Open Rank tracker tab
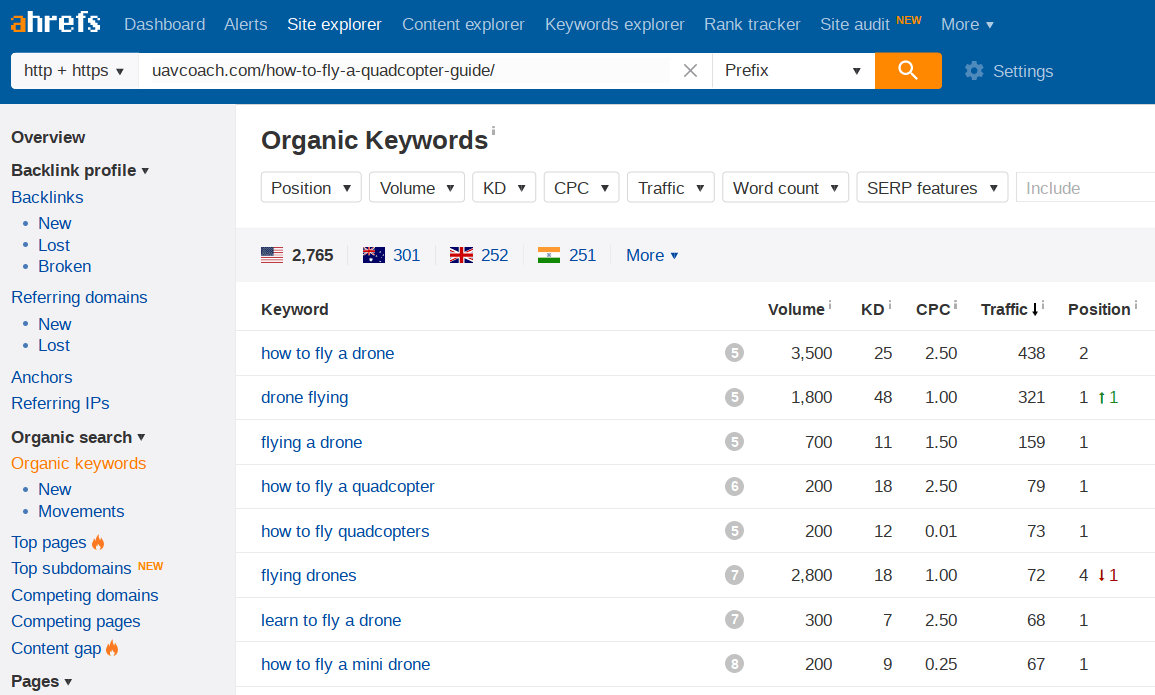This screenshot has height=695, width=1155. tap(752, 24)
